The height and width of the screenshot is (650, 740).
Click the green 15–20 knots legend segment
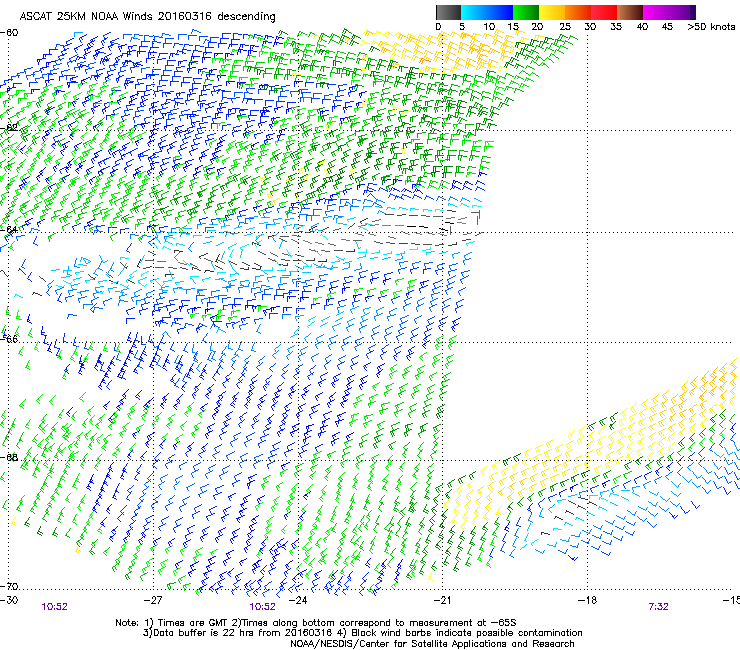(526, 12)
